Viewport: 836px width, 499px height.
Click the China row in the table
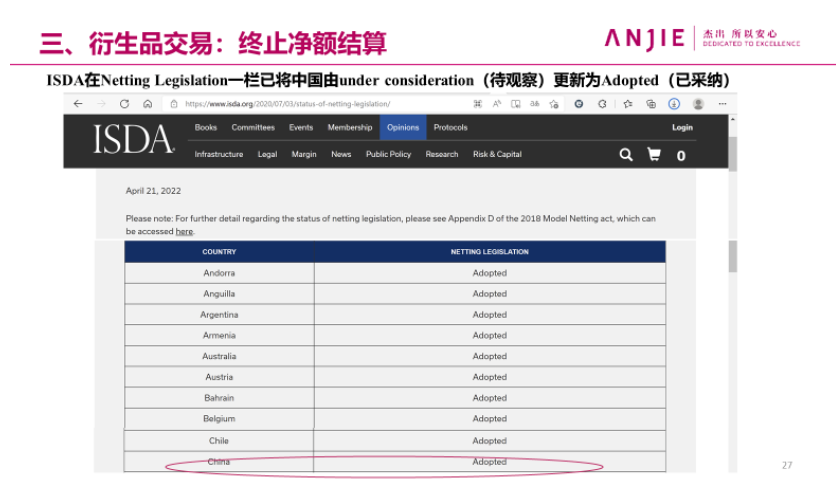tap(394, 462)
